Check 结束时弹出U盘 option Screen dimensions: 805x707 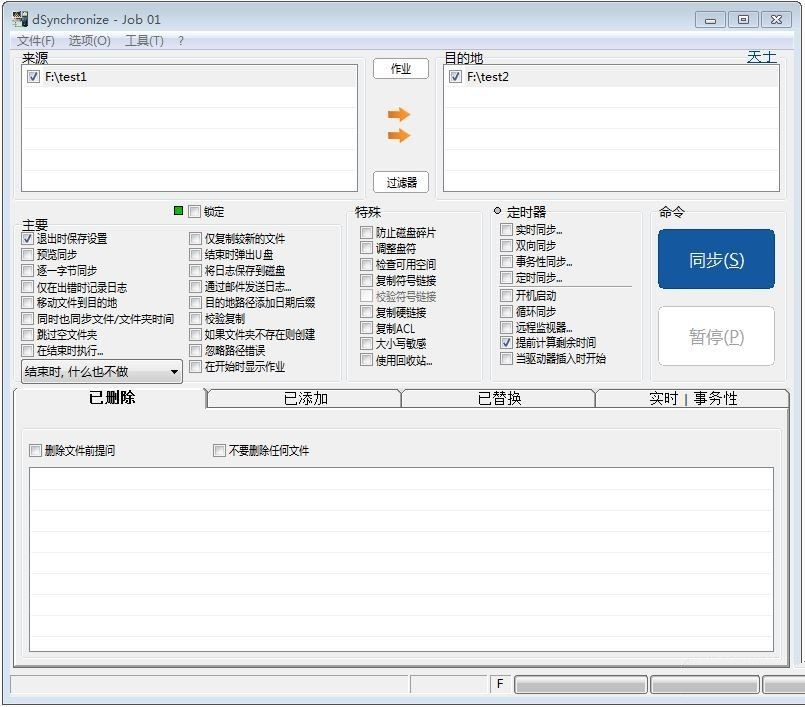click(x=195, y=255)
